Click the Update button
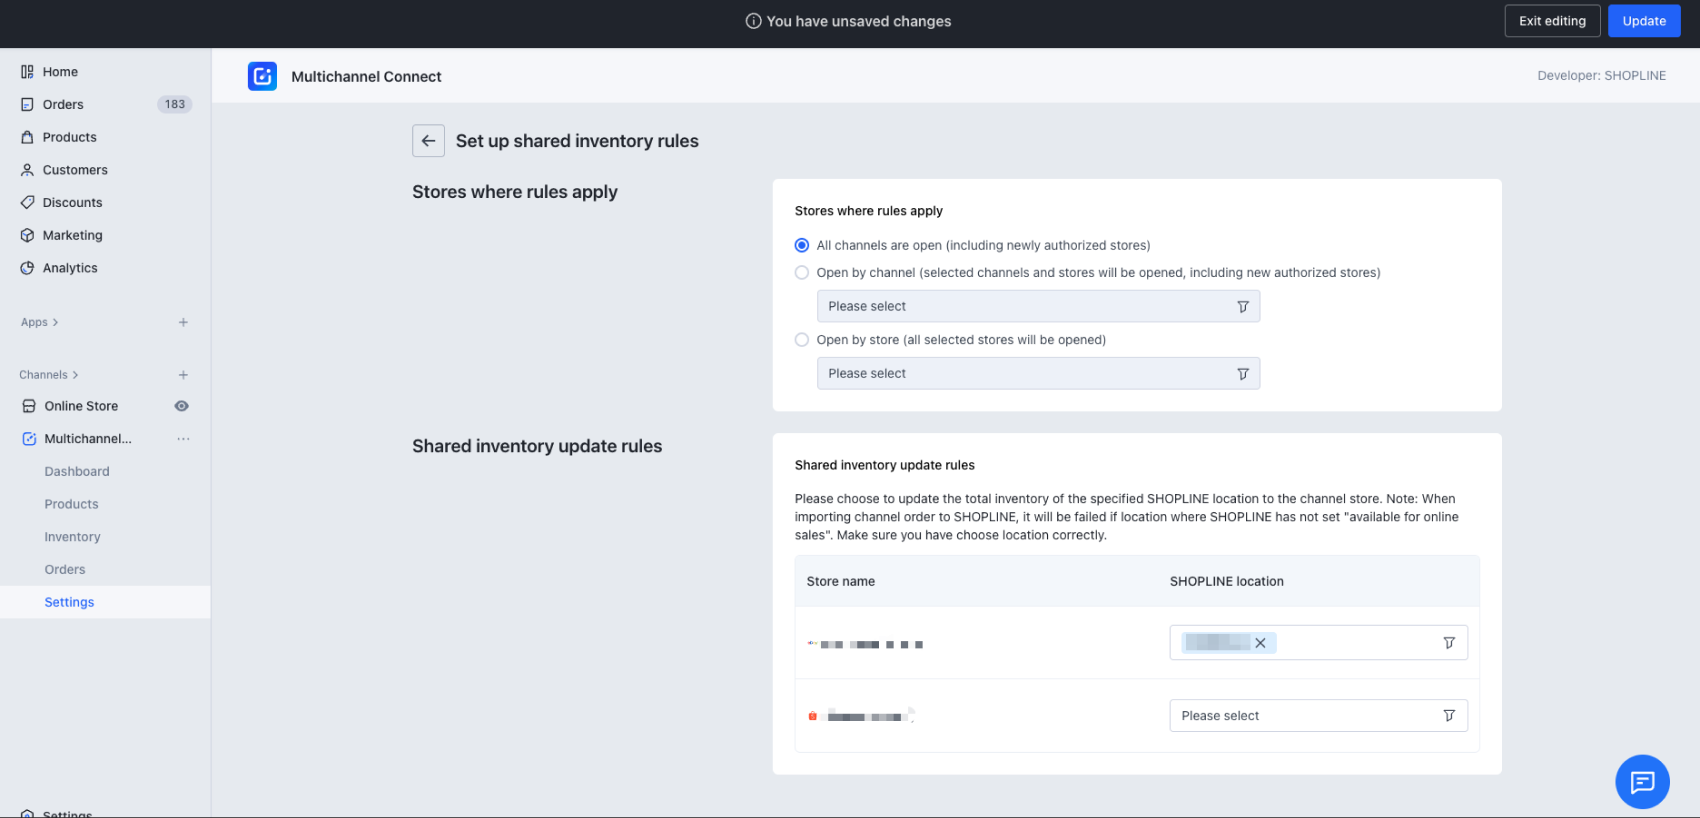The width and height of the screenshot is (1700, 818). (x=1643, y=21)
